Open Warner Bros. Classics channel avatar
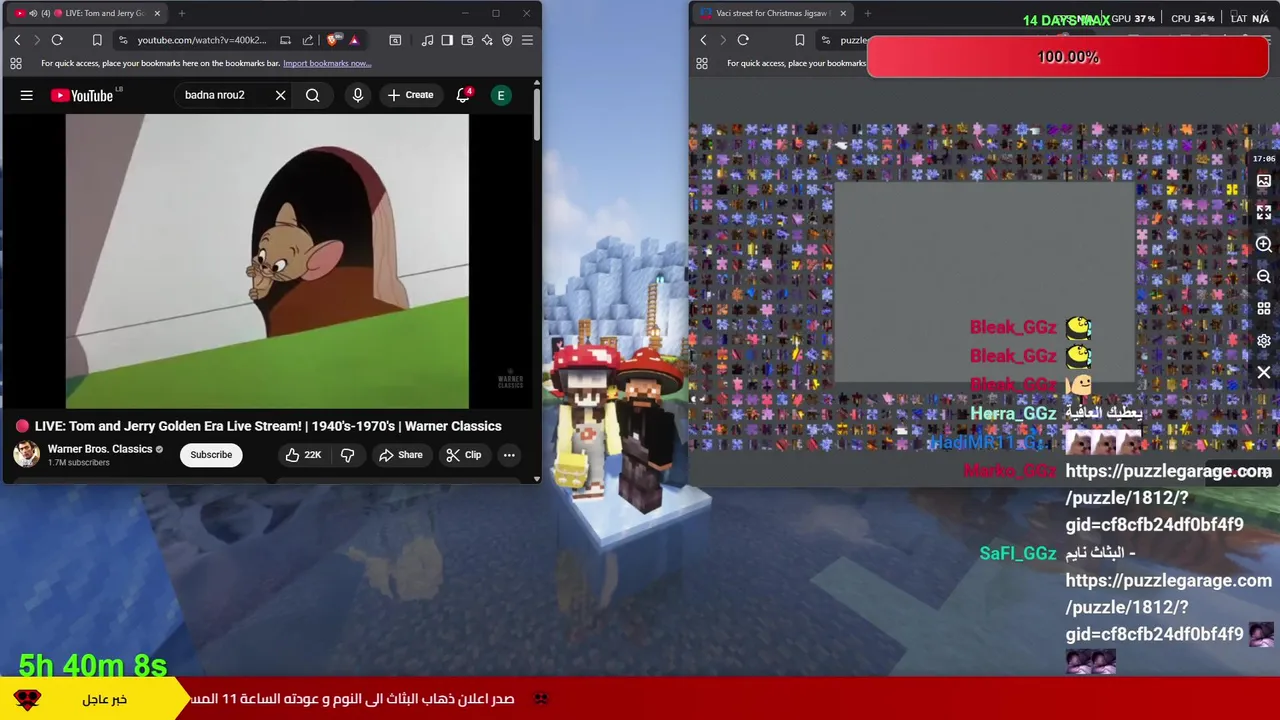This screenshot has height=720, width=1280. click(26, 455)
